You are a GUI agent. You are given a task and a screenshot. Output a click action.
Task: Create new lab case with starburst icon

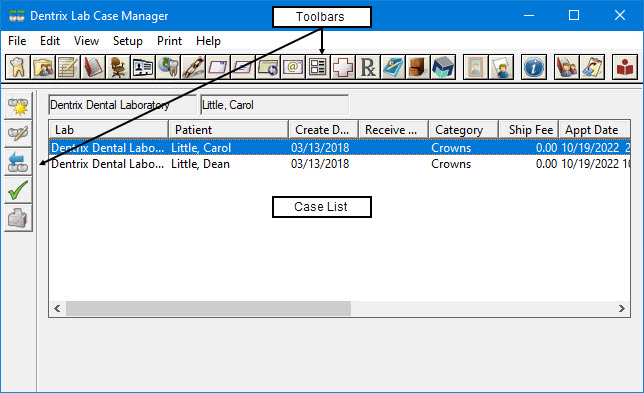pos(18,106)
